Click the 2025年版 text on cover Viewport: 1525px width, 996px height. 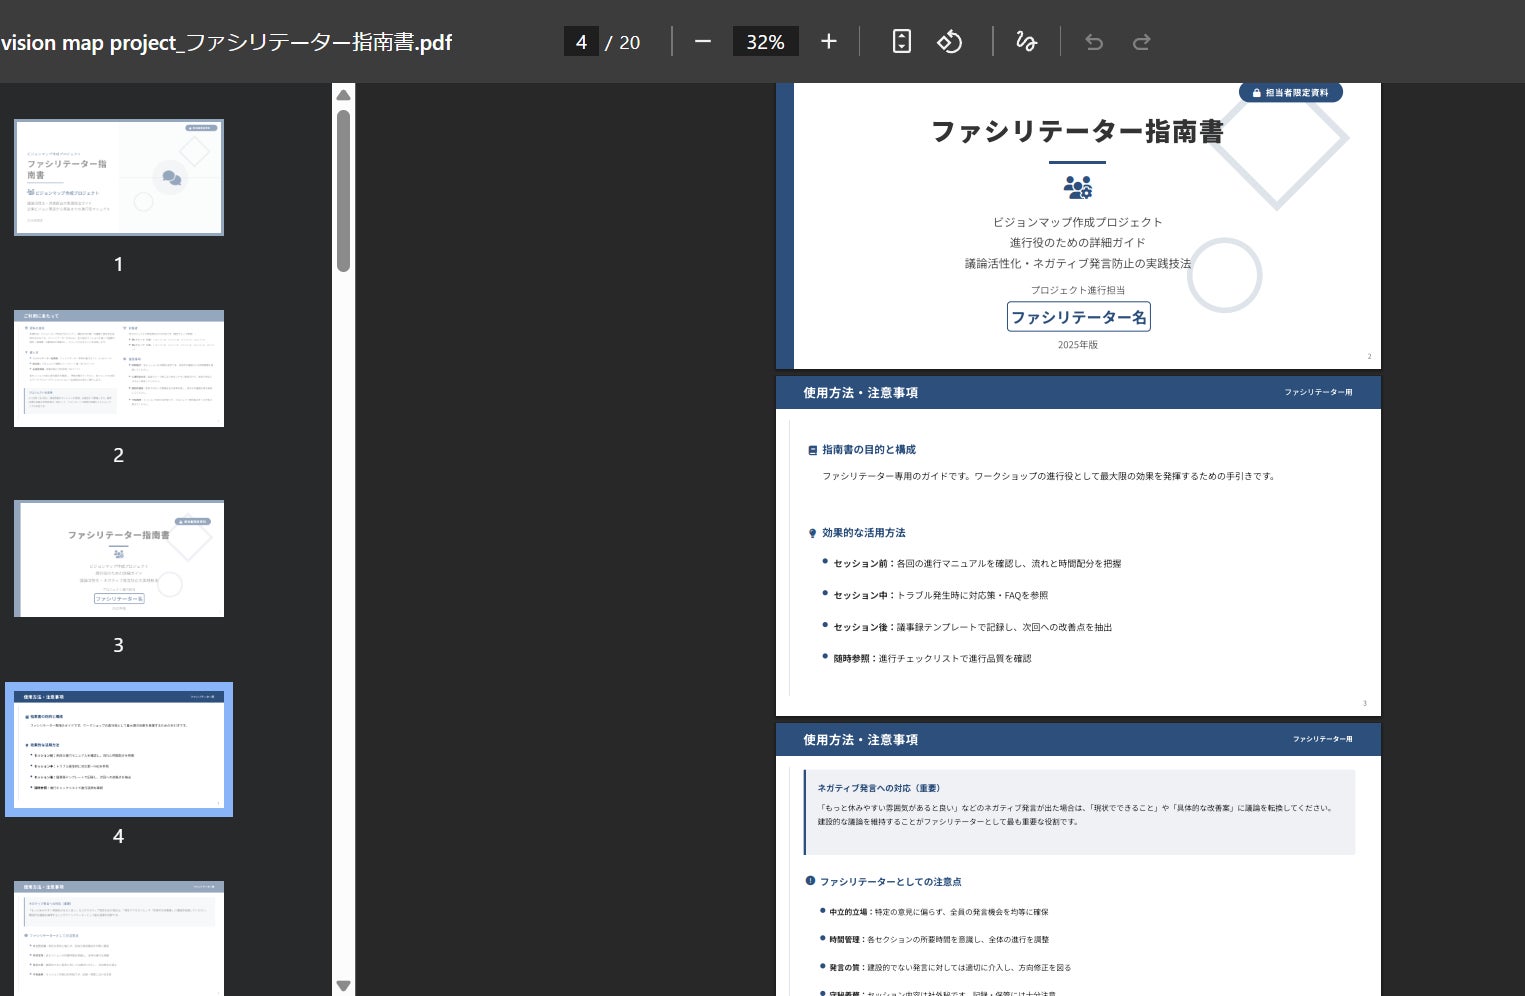tap(1077, 345)
